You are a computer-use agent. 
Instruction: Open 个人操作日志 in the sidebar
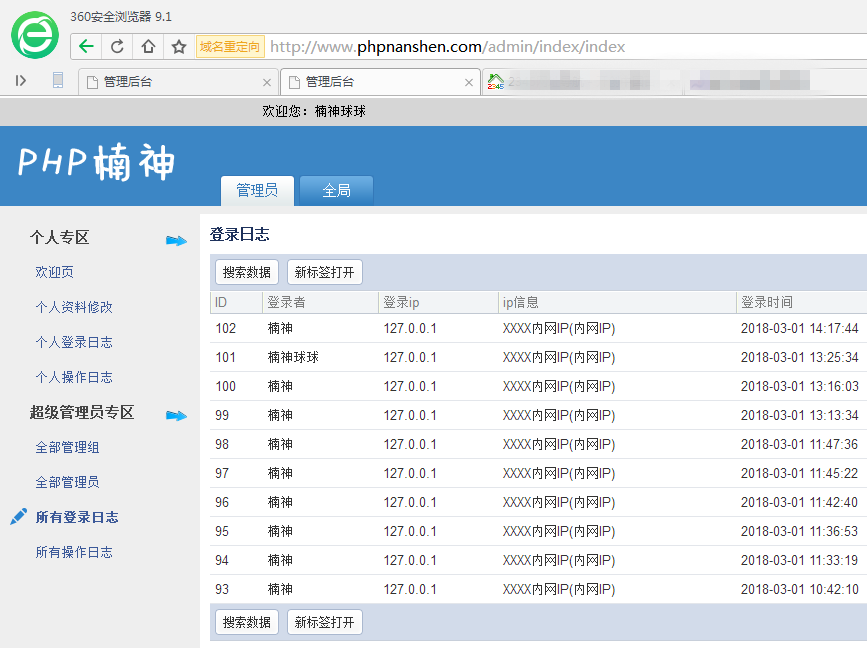tap(74, 377)
